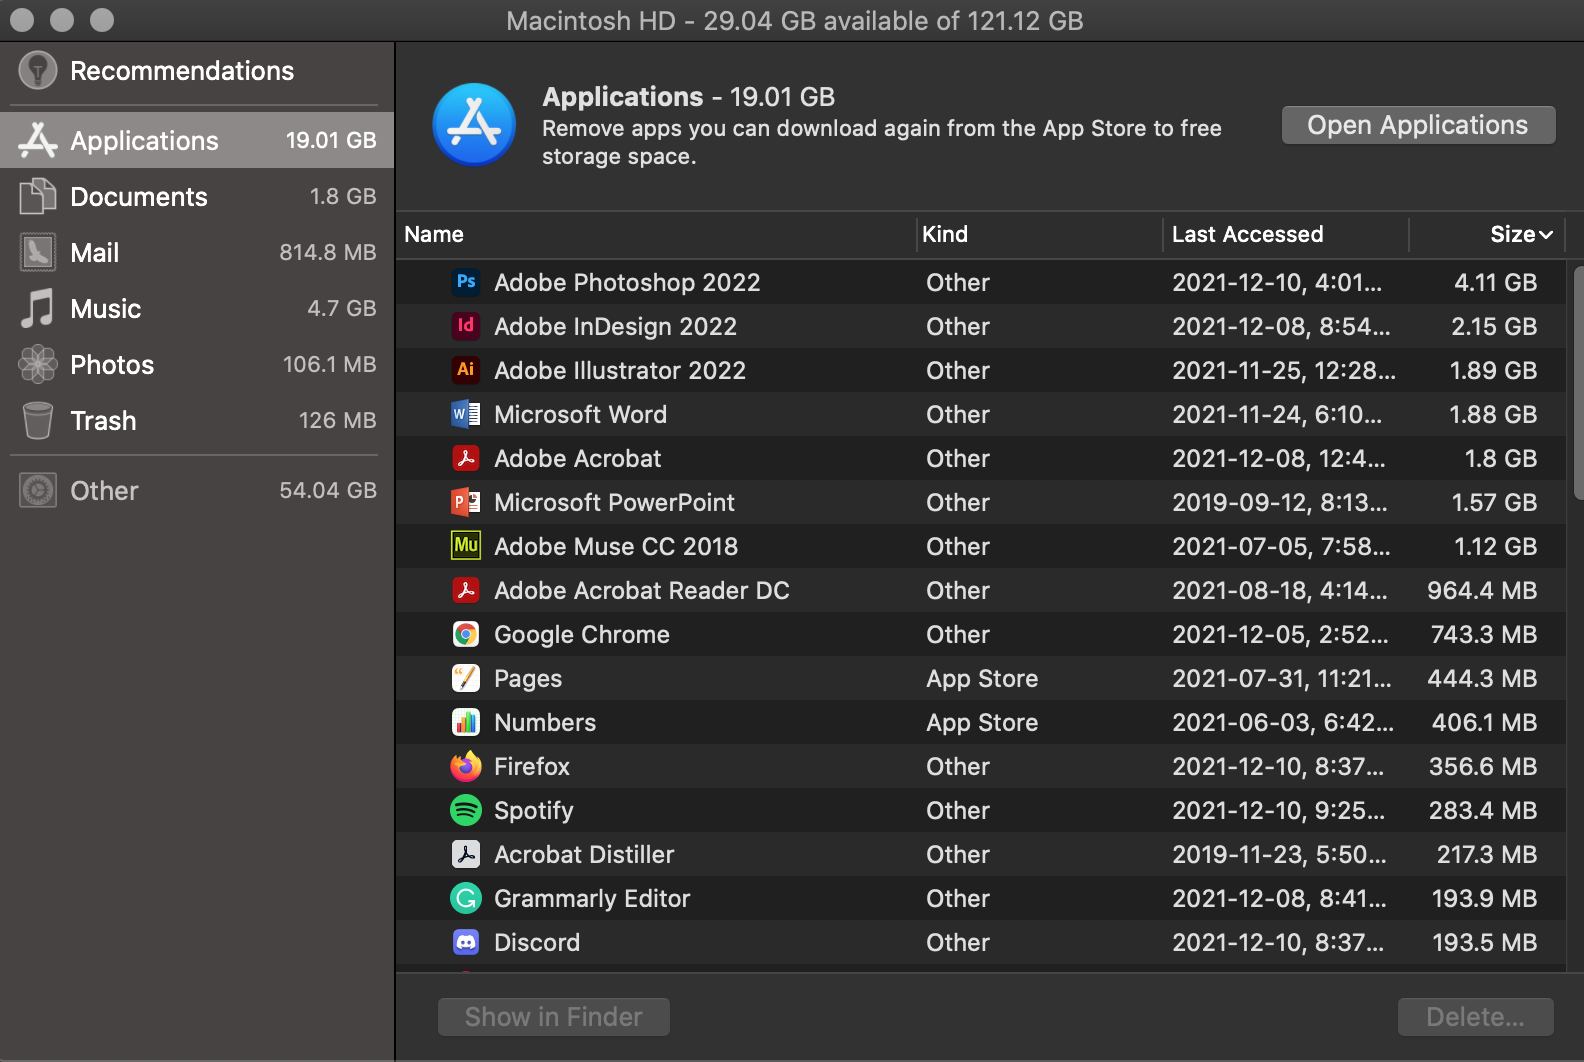Sort the list by the Name column
This screenshot has width=1584, height=1062.
tap(656, 235)
